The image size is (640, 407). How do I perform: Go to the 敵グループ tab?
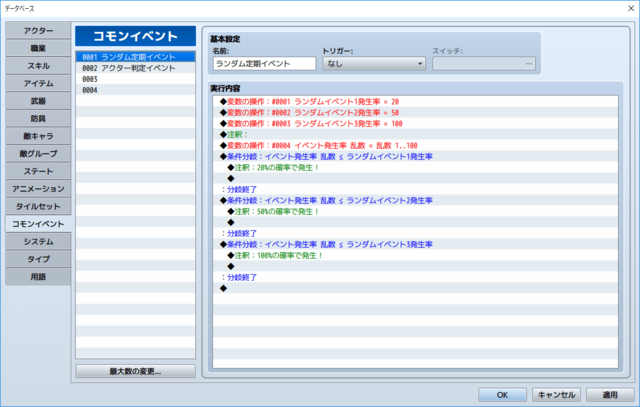tap(38, 153)
